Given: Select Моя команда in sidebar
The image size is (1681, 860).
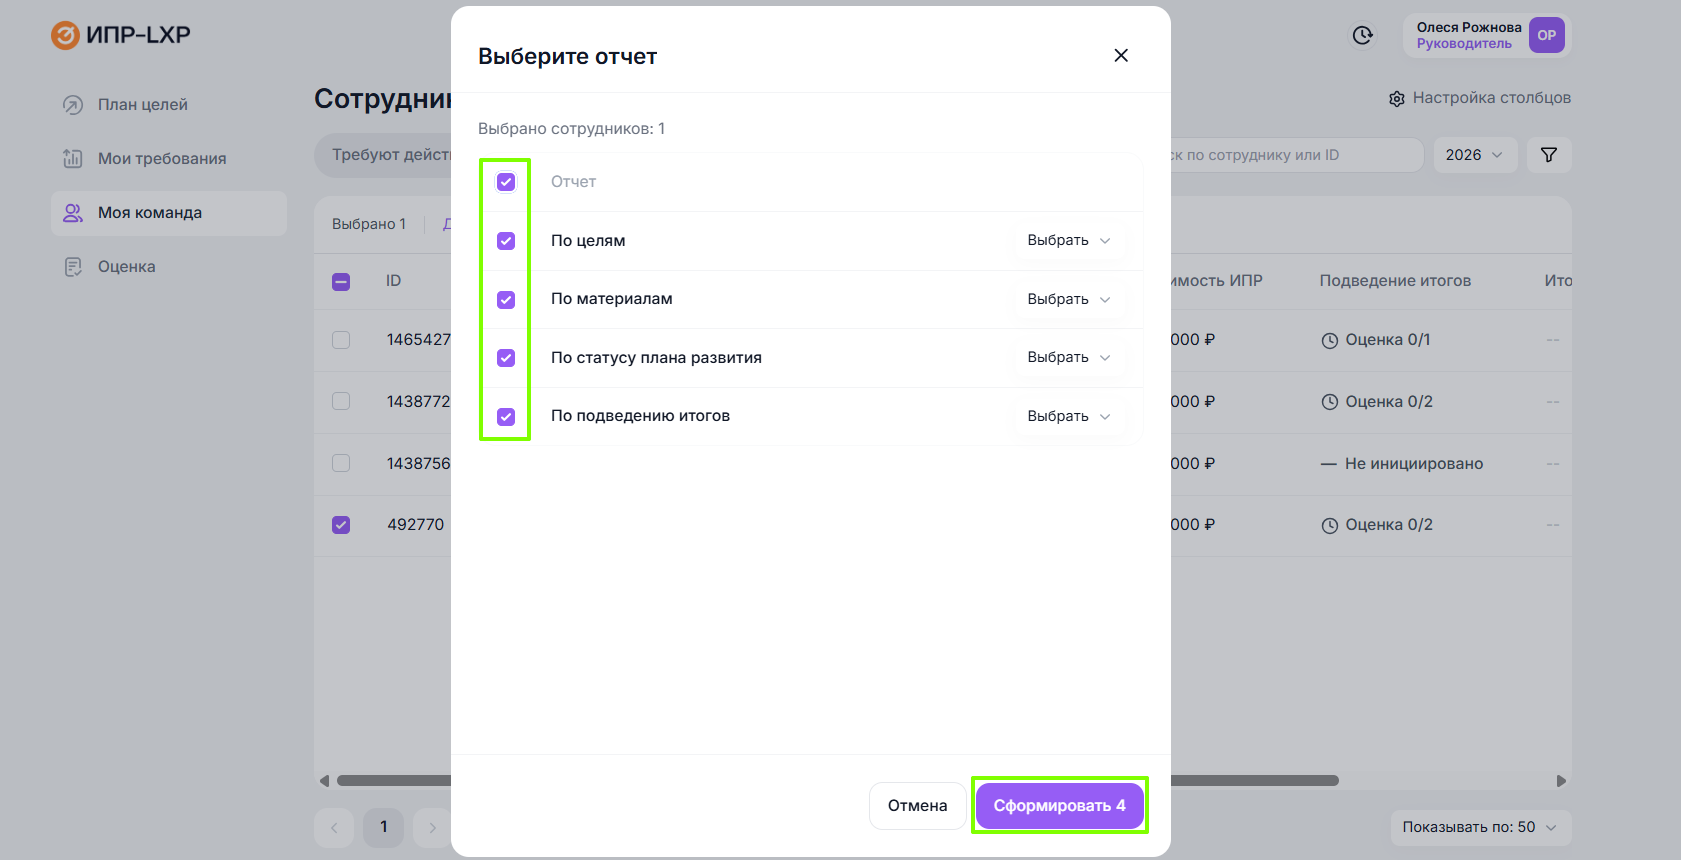Looking at the screenshot, I should pyautogui.click(x=169, y=213).
